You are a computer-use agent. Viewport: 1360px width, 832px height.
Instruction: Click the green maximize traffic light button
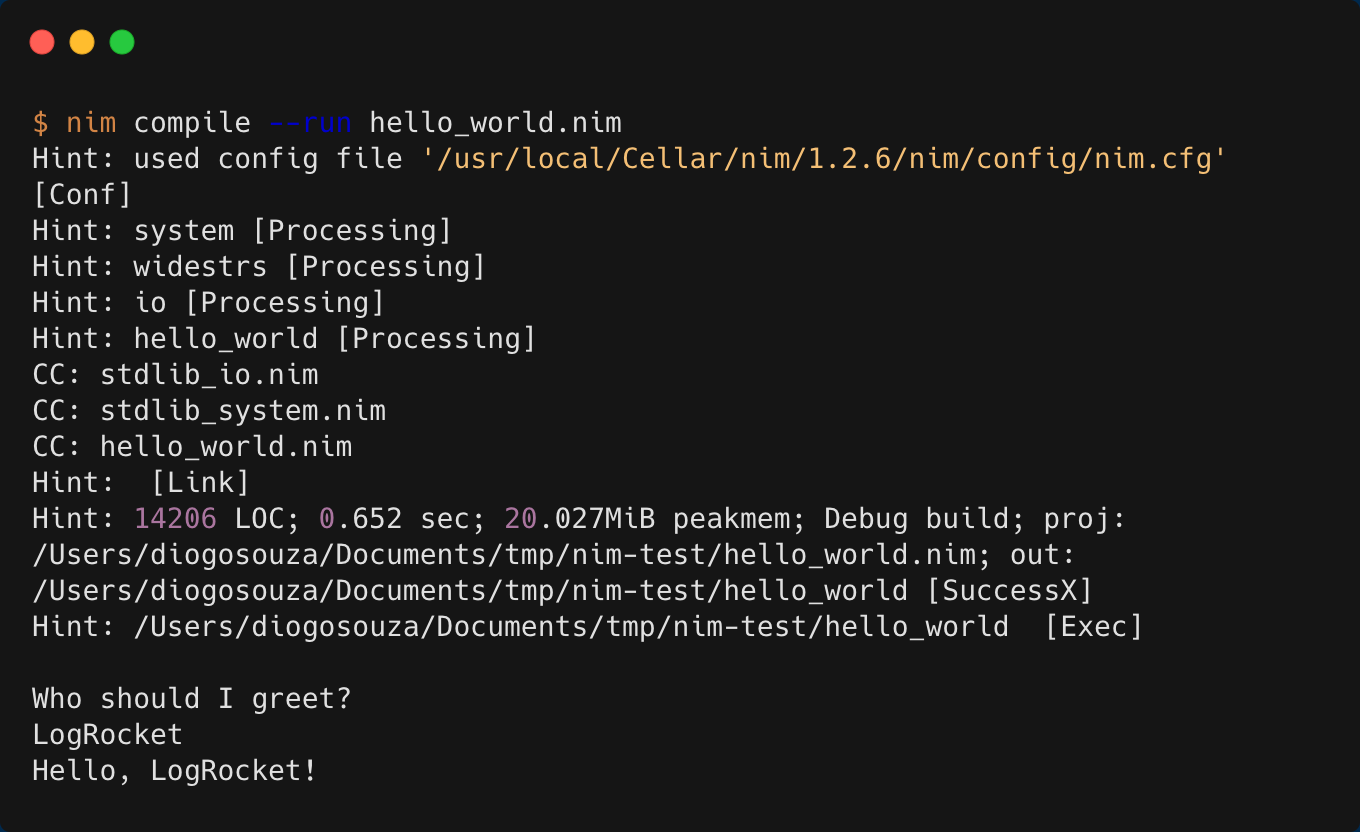coord(121,42)
